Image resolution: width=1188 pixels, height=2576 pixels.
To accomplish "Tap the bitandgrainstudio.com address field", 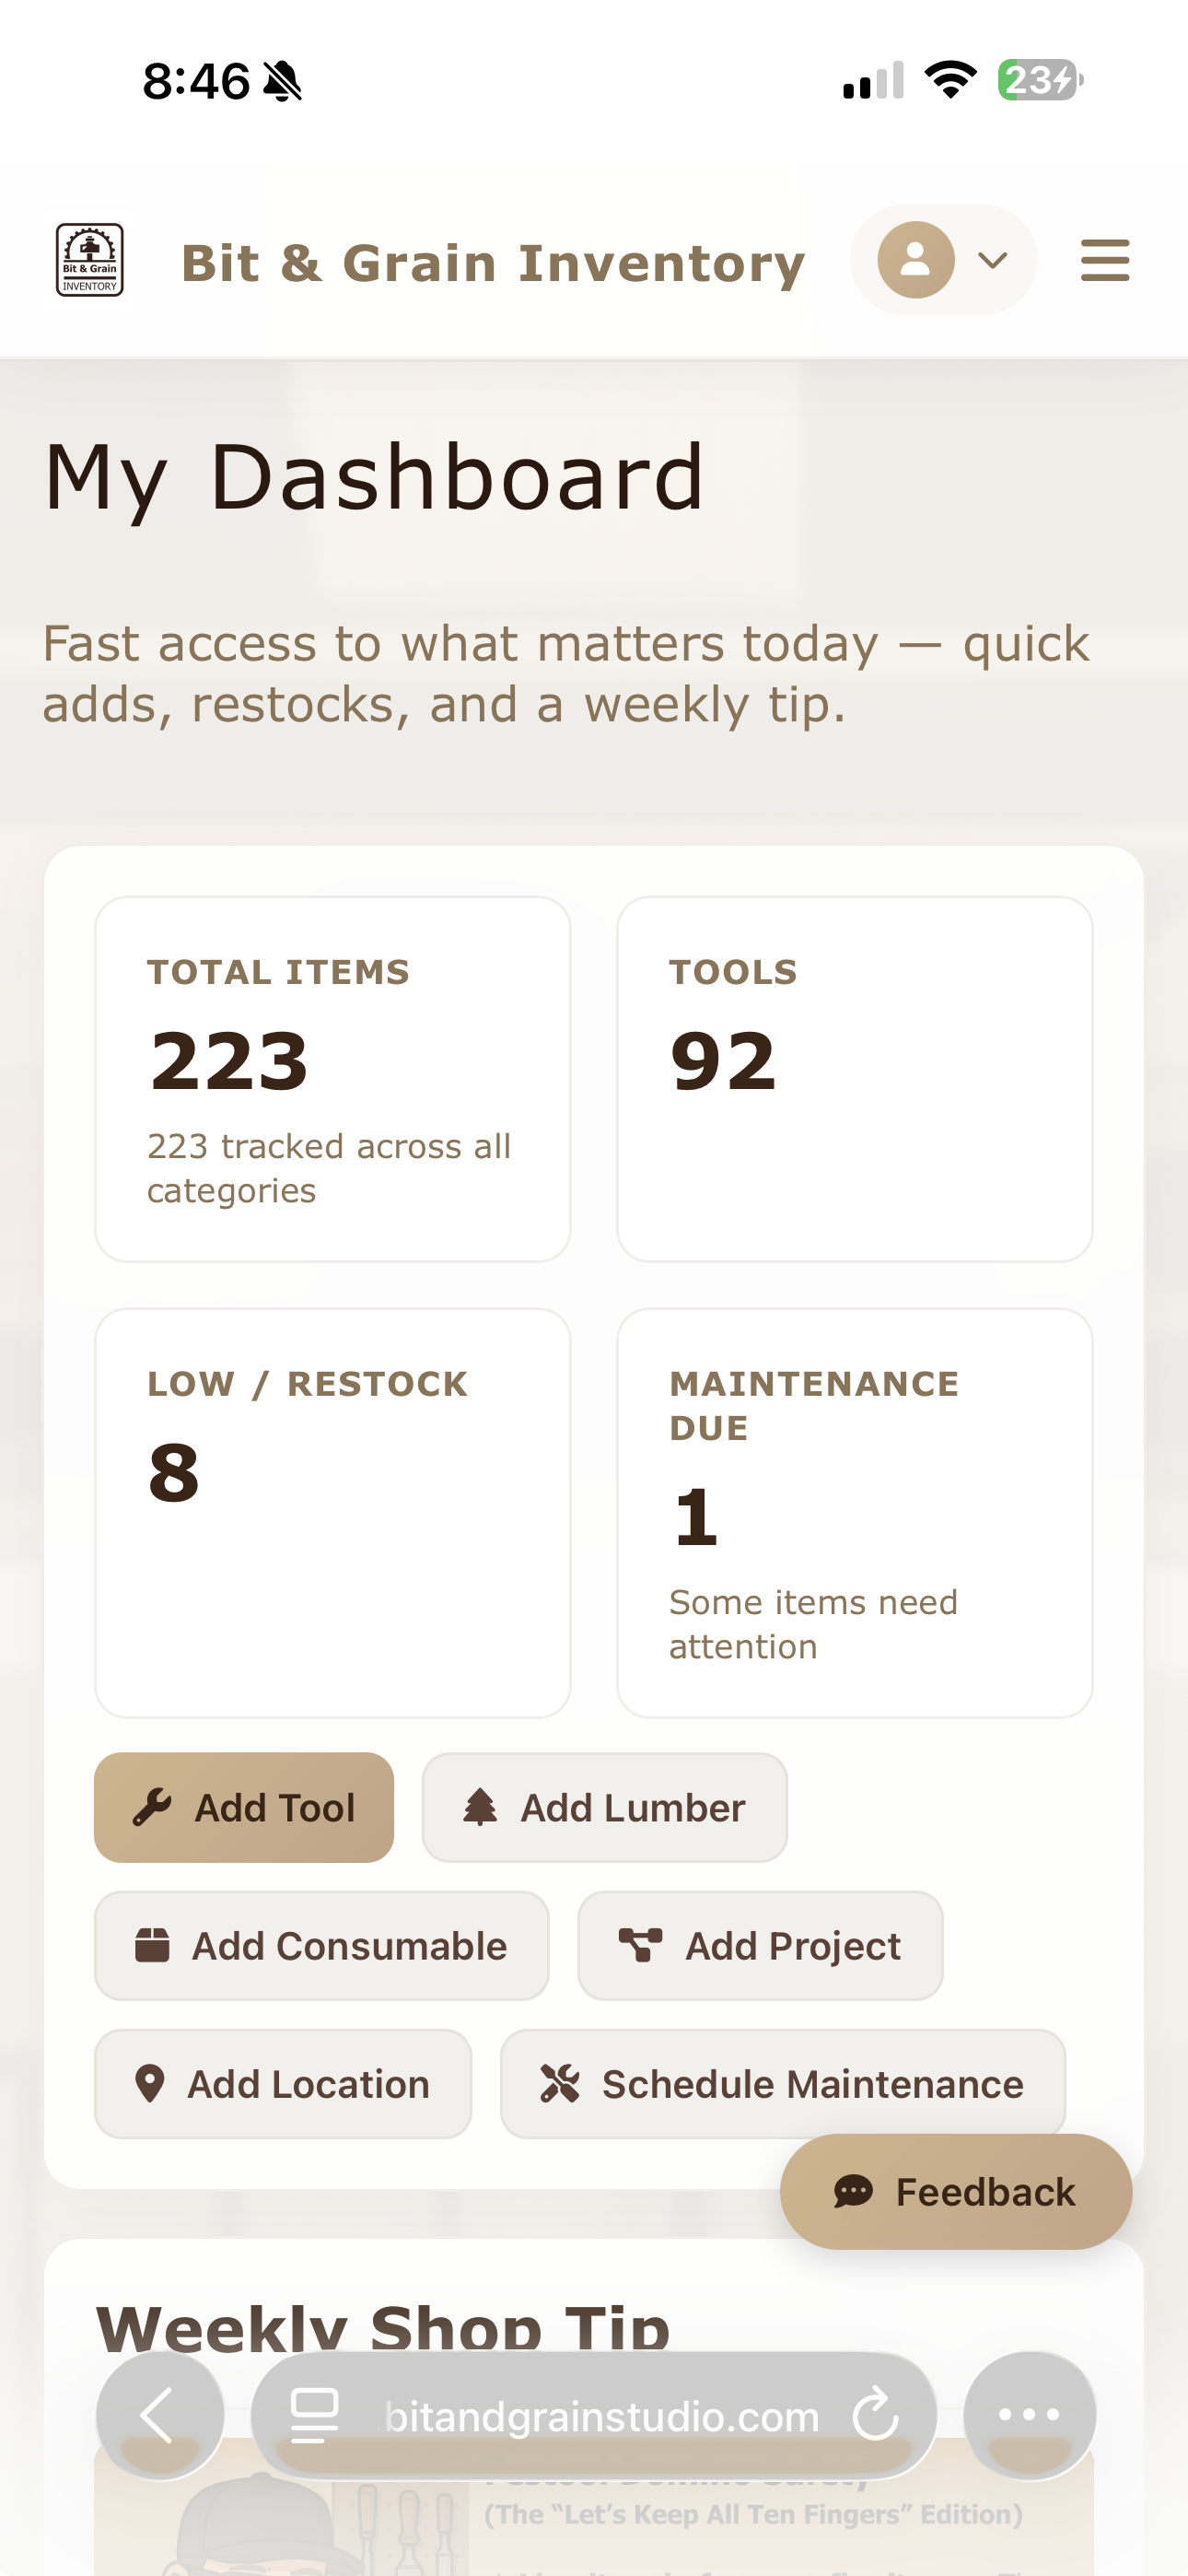I will click(600, 2415).
